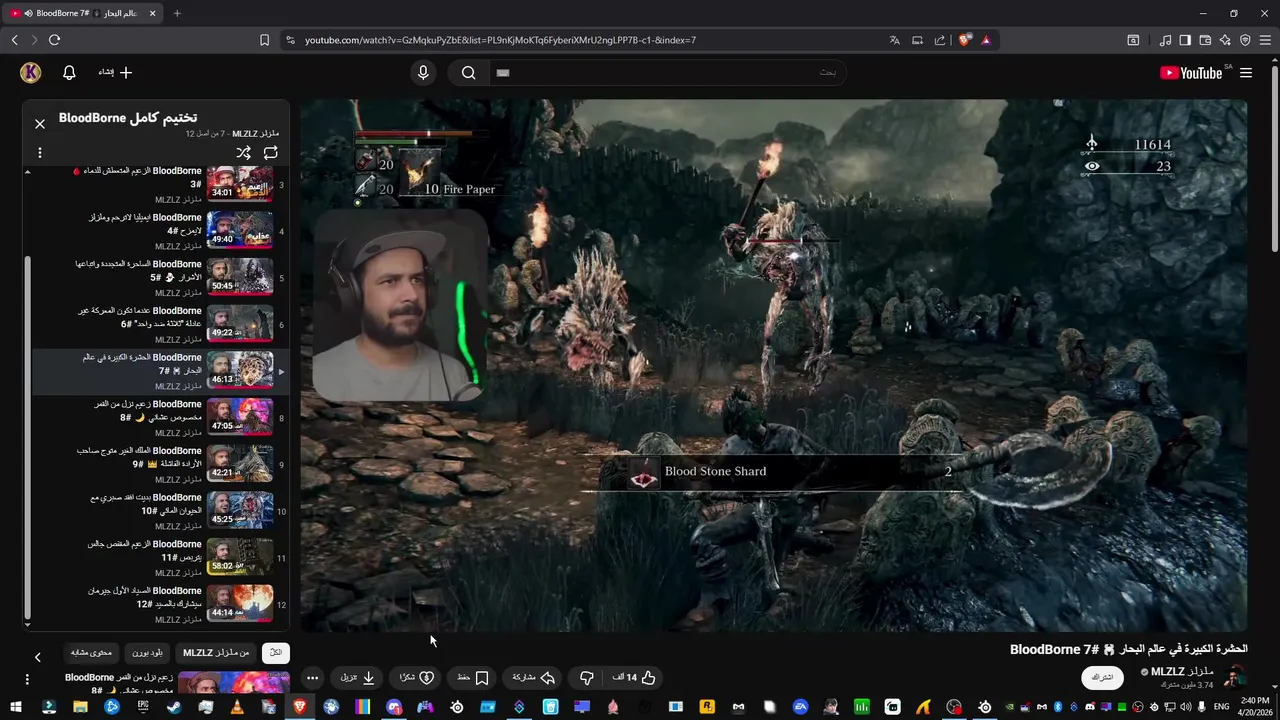Screen dimensions: 1280x720
Task: Select playlist title BloodBorne #10
Action: pos(146,504)
